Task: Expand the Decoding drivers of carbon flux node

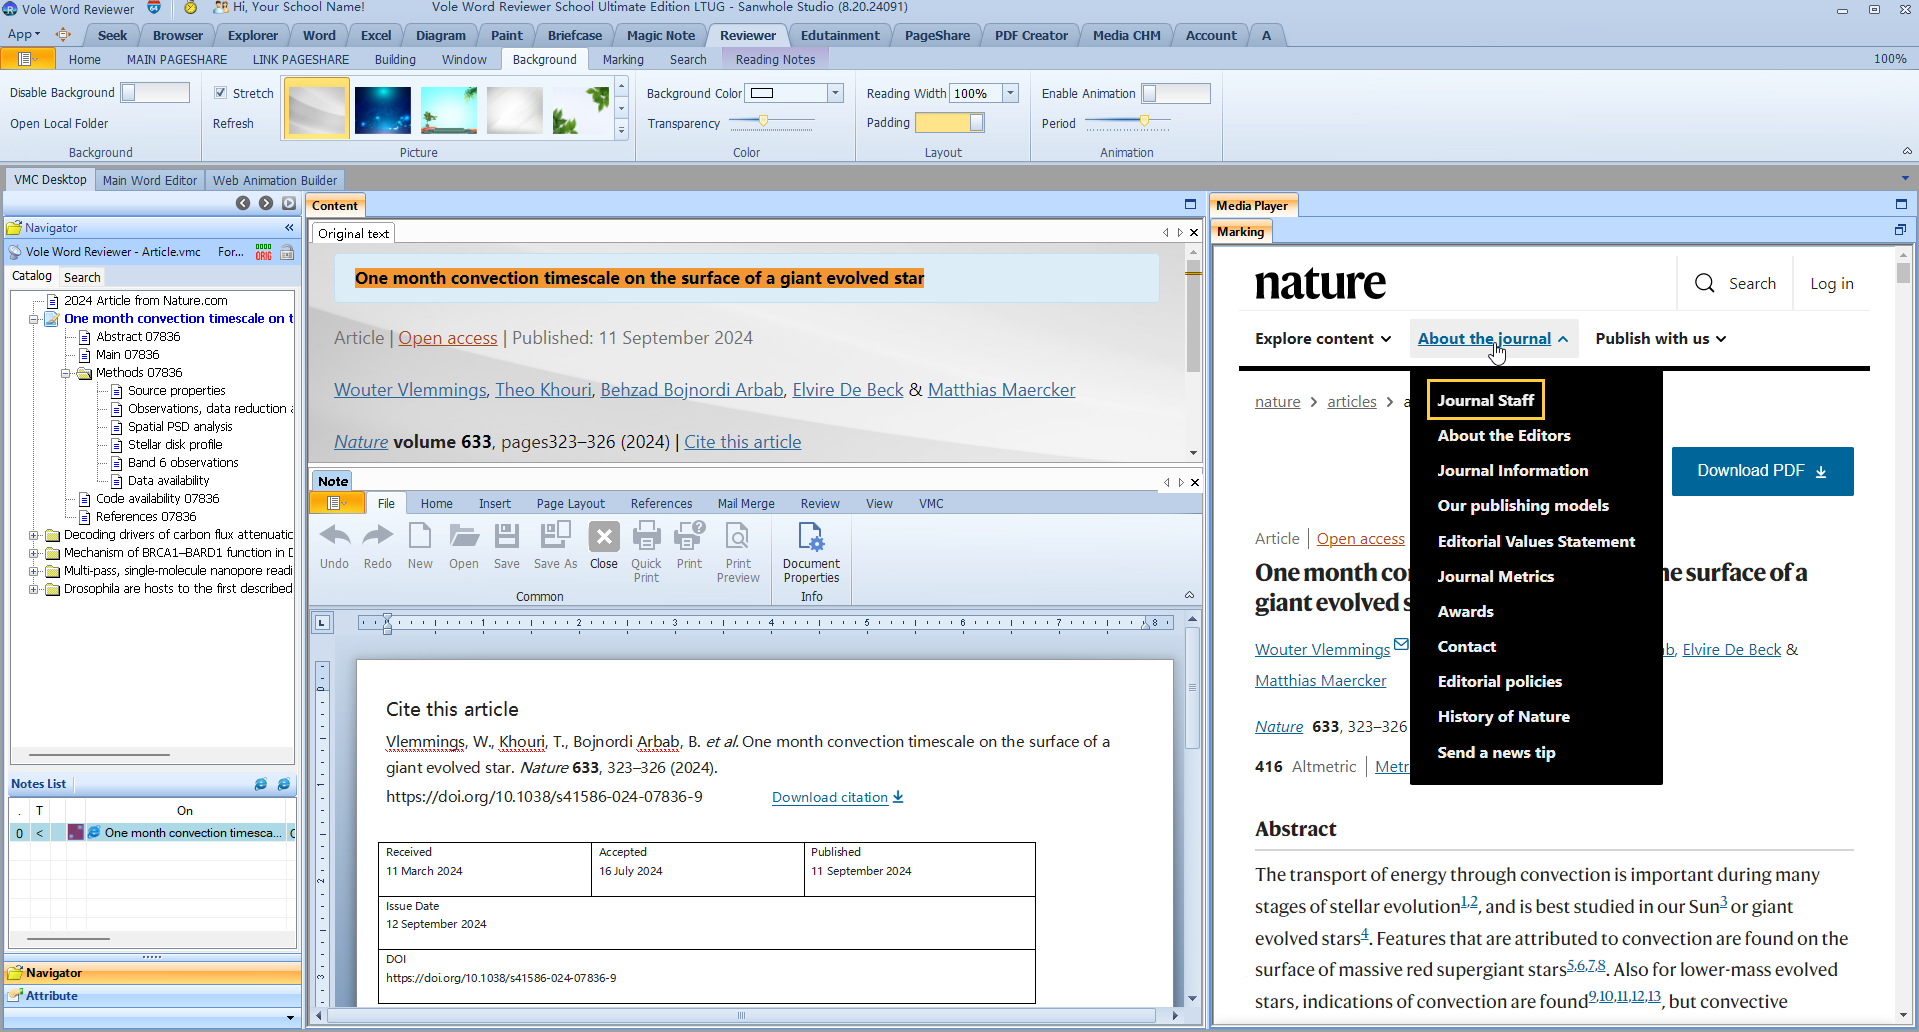Action: [x=34, y=535]
